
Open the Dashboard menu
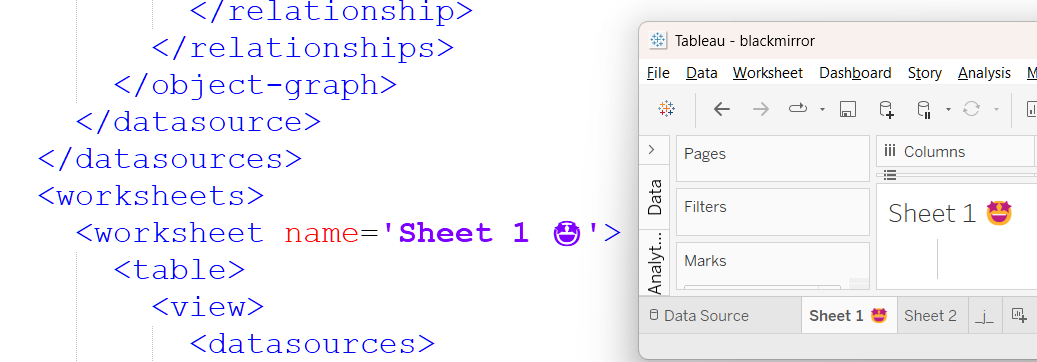(x=855, y=73)
